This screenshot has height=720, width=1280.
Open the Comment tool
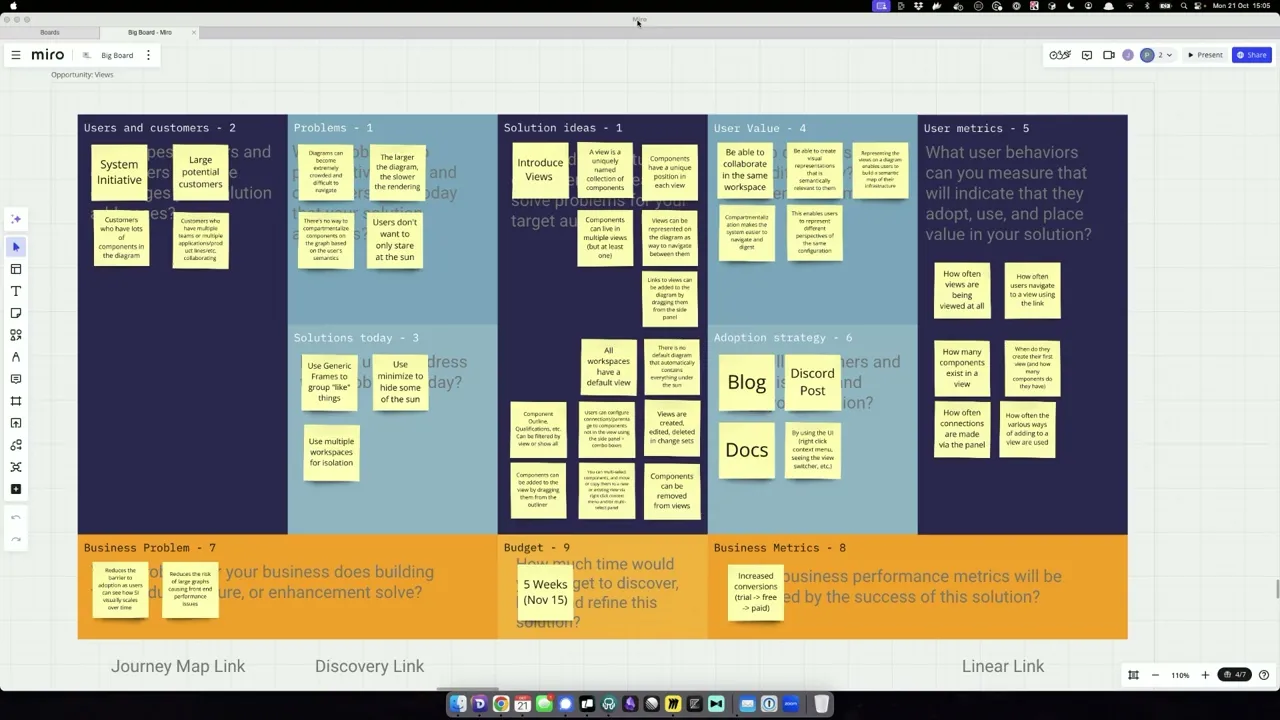pyautogui.click(x=16, y=379)
